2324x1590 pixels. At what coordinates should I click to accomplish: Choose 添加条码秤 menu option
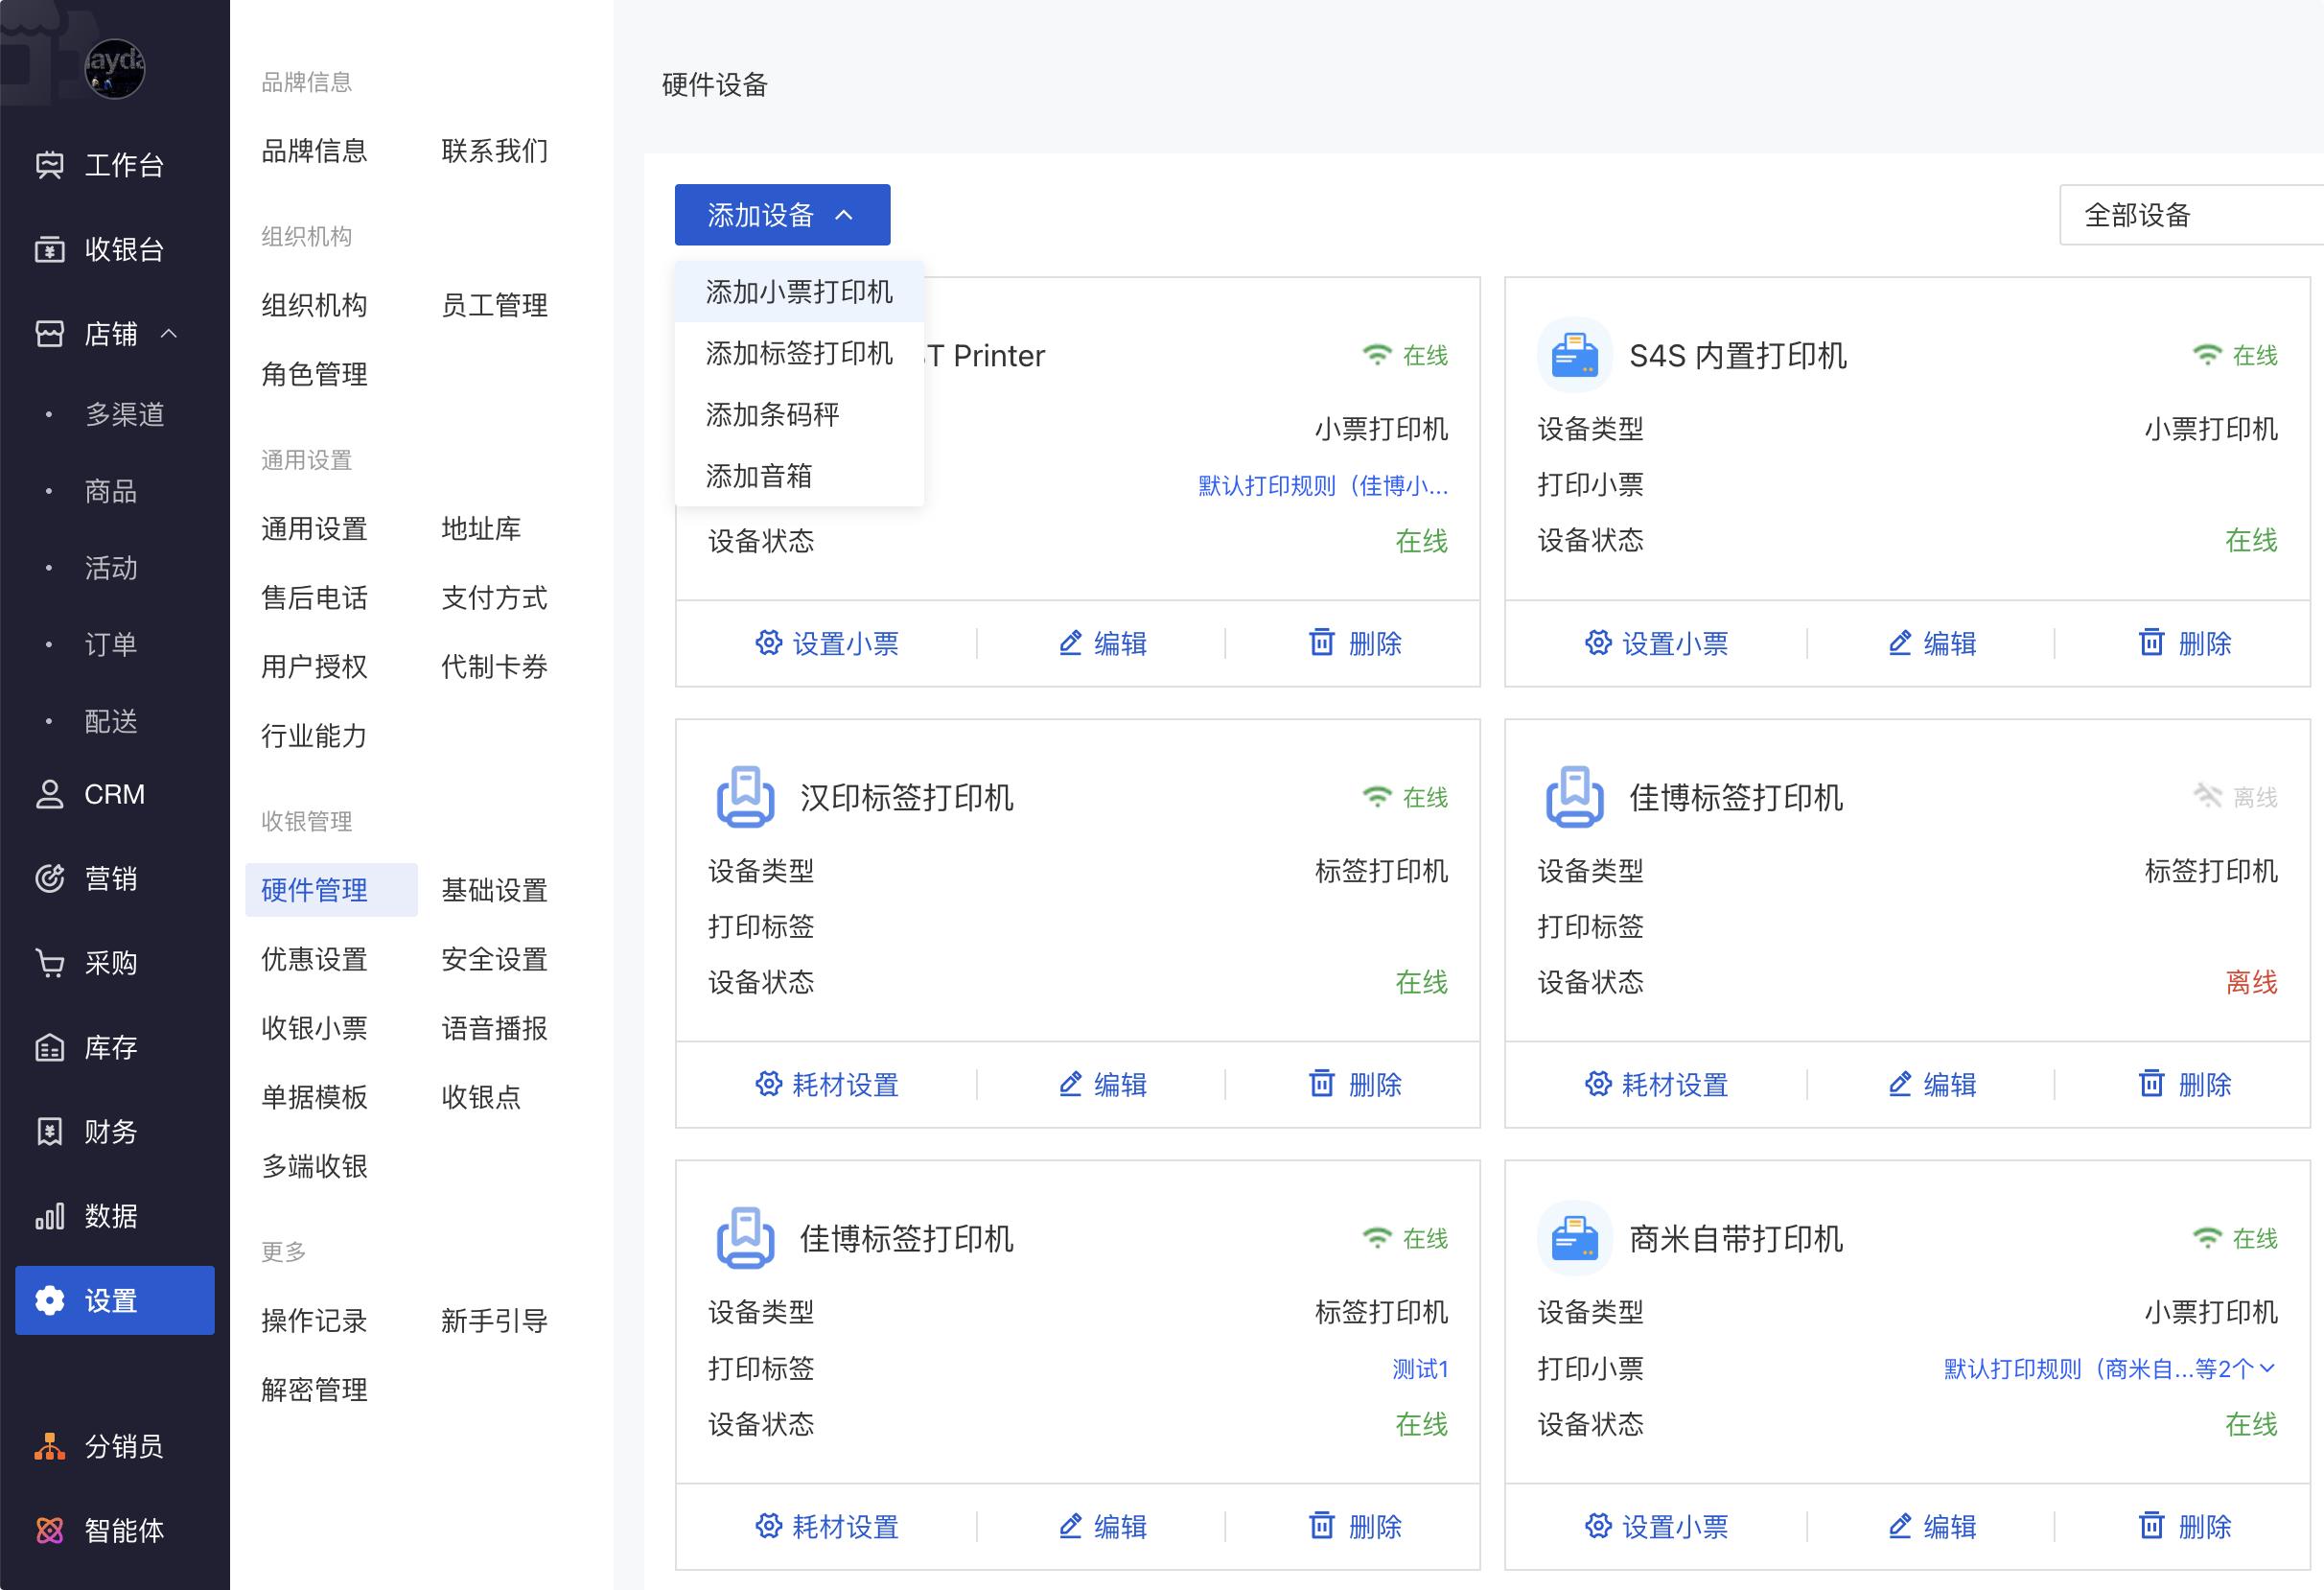pos(772,414)
